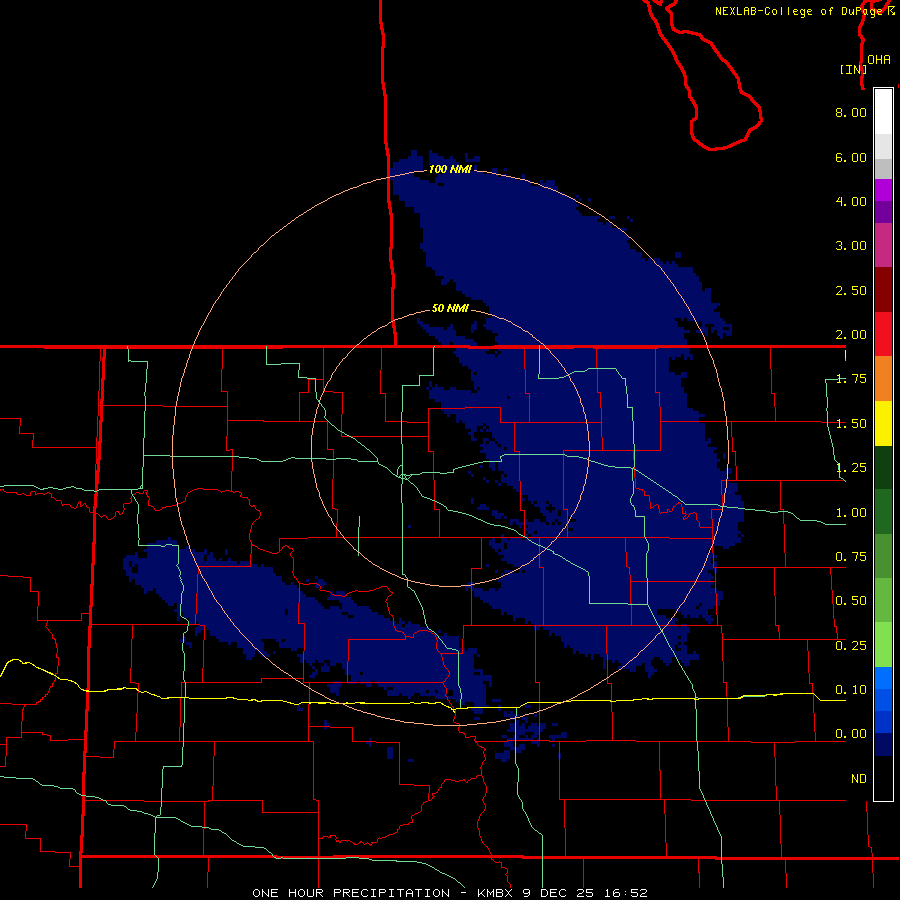The width and height of the screenshot is (900, 900).
Task: Click the 1.25 legend value
Action: click(x=851, y=468)
